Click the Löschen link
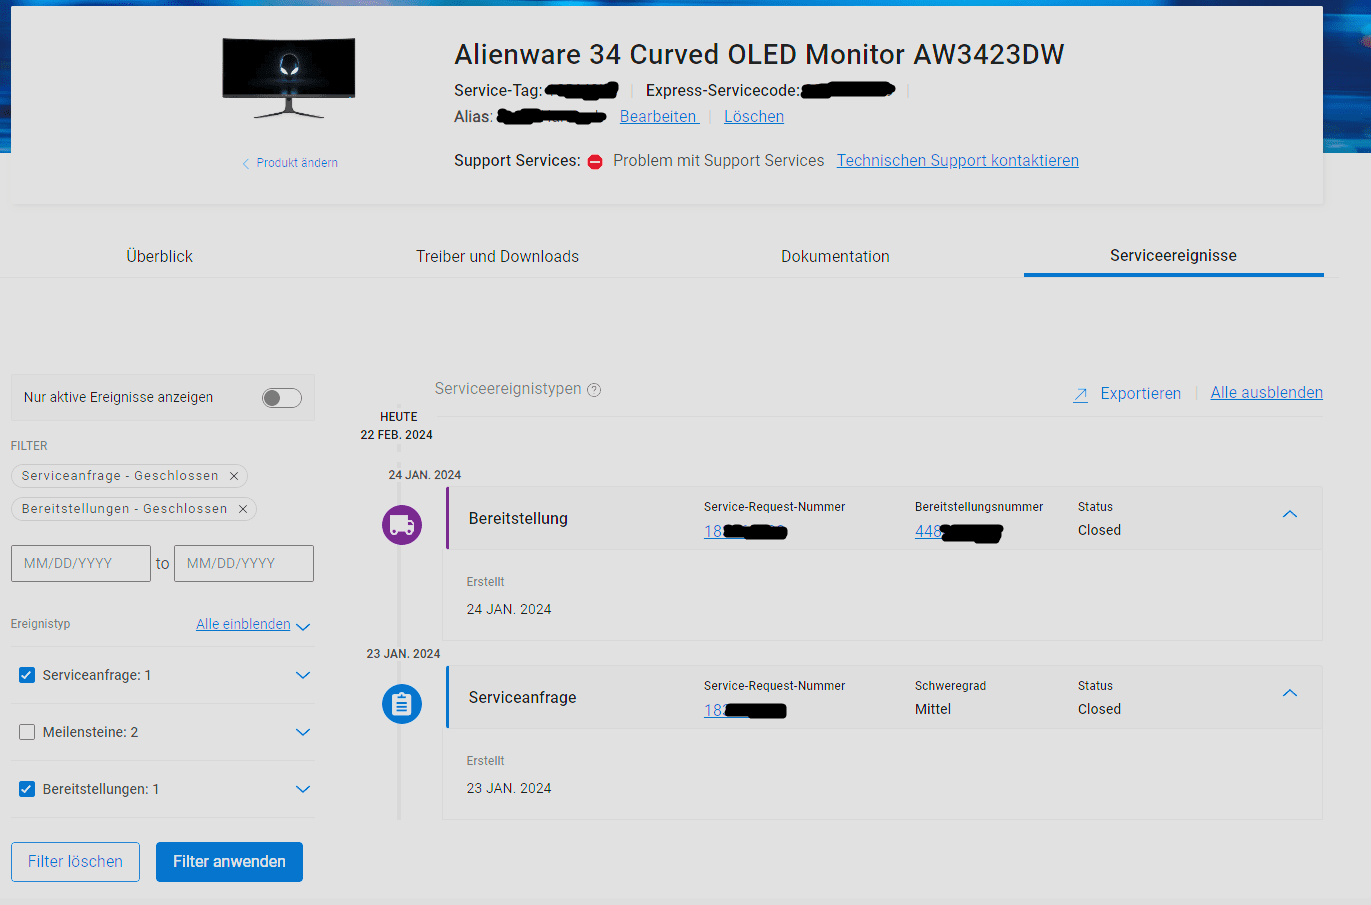Image resolution: width=1371 pixels, height=905 pixels. click(x=754, y=116)
